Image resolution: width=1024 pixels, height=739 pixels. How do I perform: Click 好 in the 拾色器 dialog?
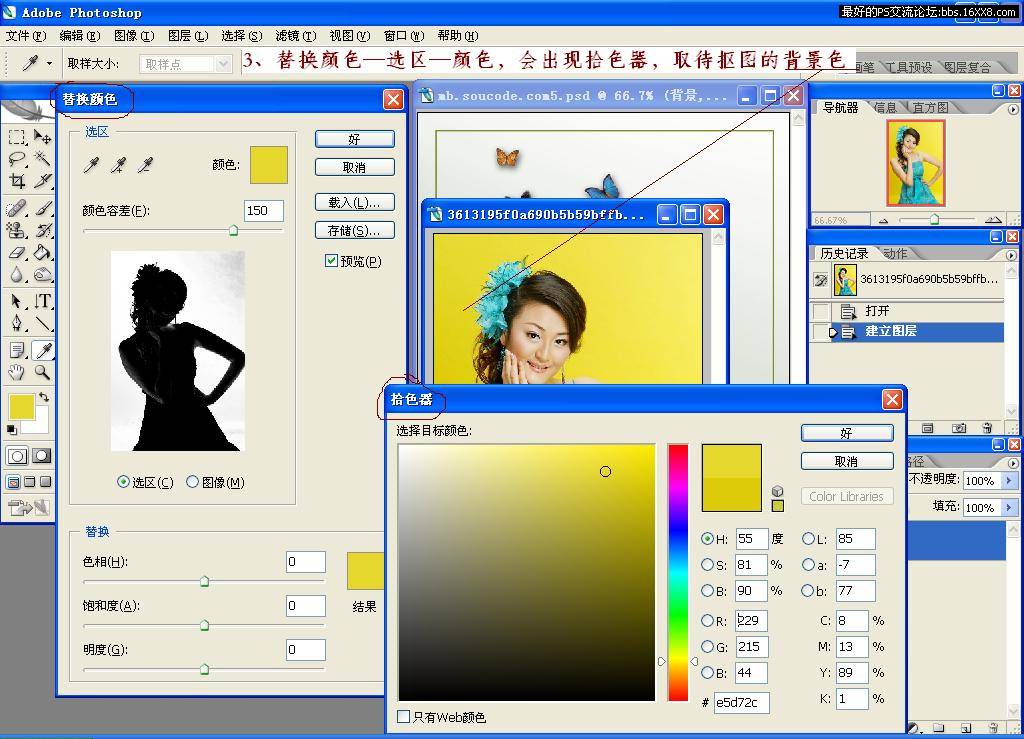[847, 433]
